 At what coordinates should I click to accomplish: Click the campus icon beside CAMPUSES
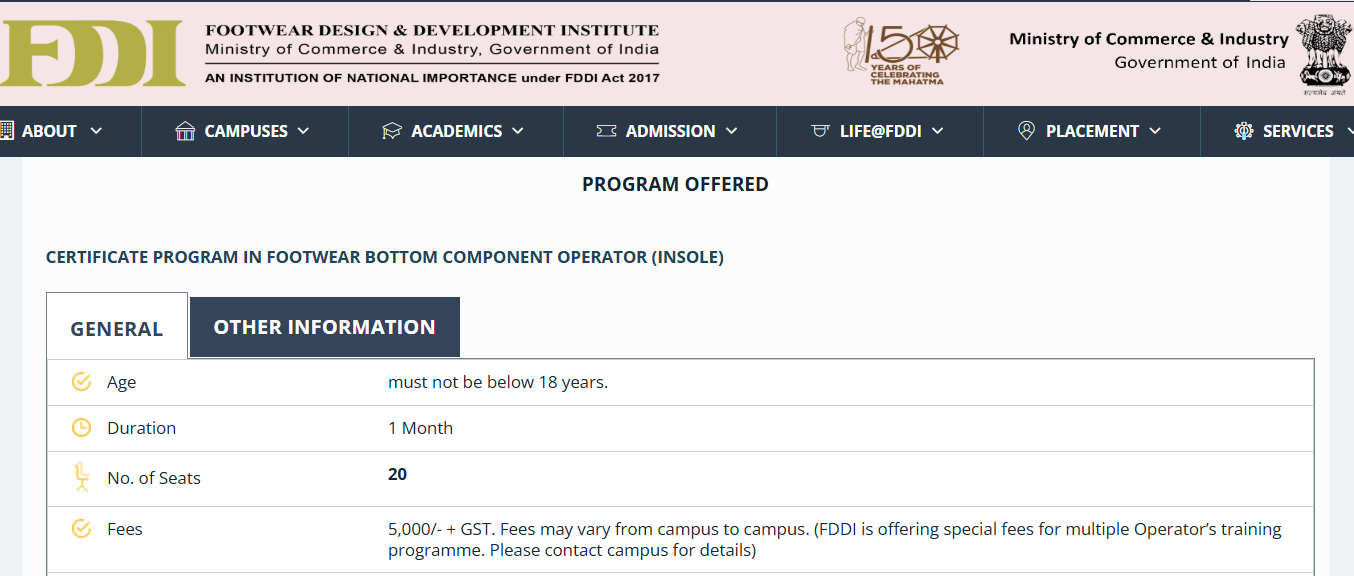click(185, 131)
